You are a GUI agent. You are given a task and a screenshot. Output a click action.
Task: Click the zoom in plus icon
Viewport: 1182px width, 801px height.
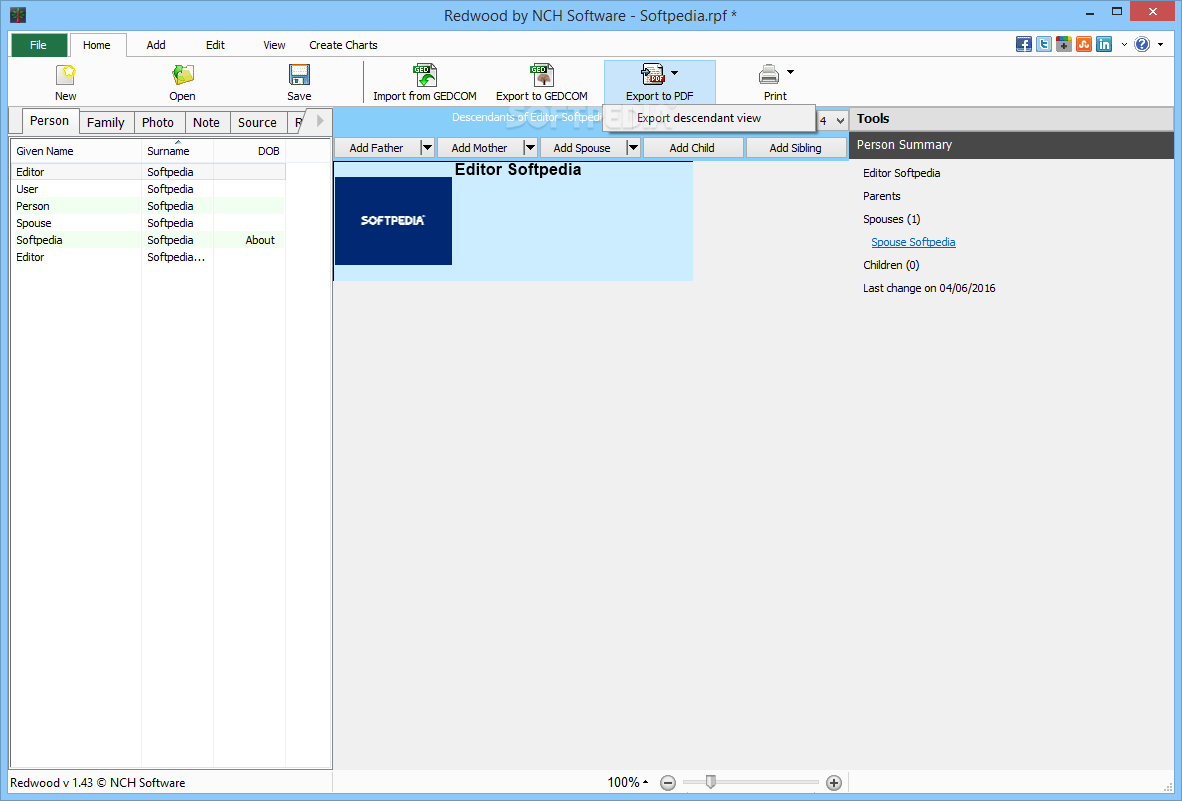tap(834, 783)
